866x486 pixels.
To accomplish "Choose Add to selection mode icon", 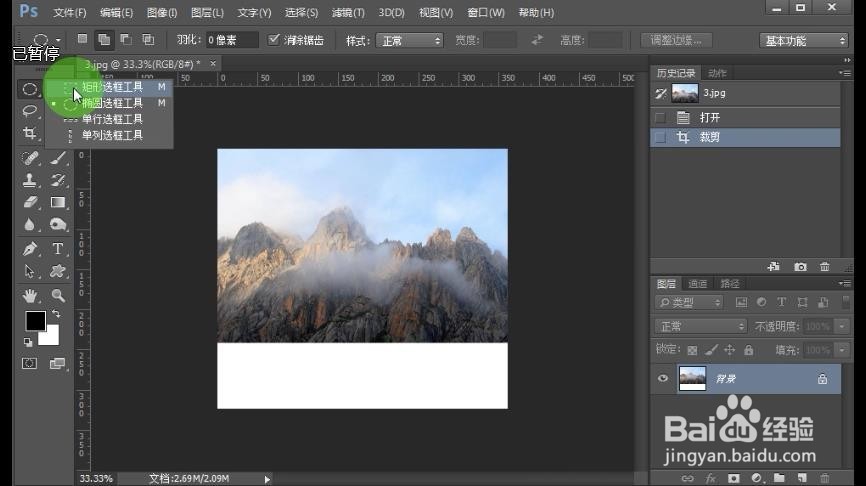I will 104,39.
